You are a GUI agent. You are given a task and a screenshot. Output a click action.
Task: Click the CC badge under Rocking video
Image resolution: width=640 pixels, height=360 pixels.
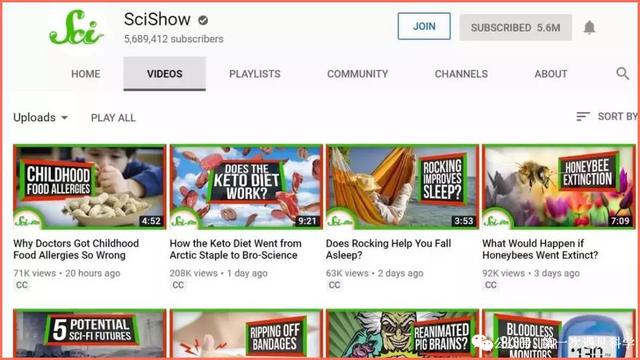(x=334, y=285)
